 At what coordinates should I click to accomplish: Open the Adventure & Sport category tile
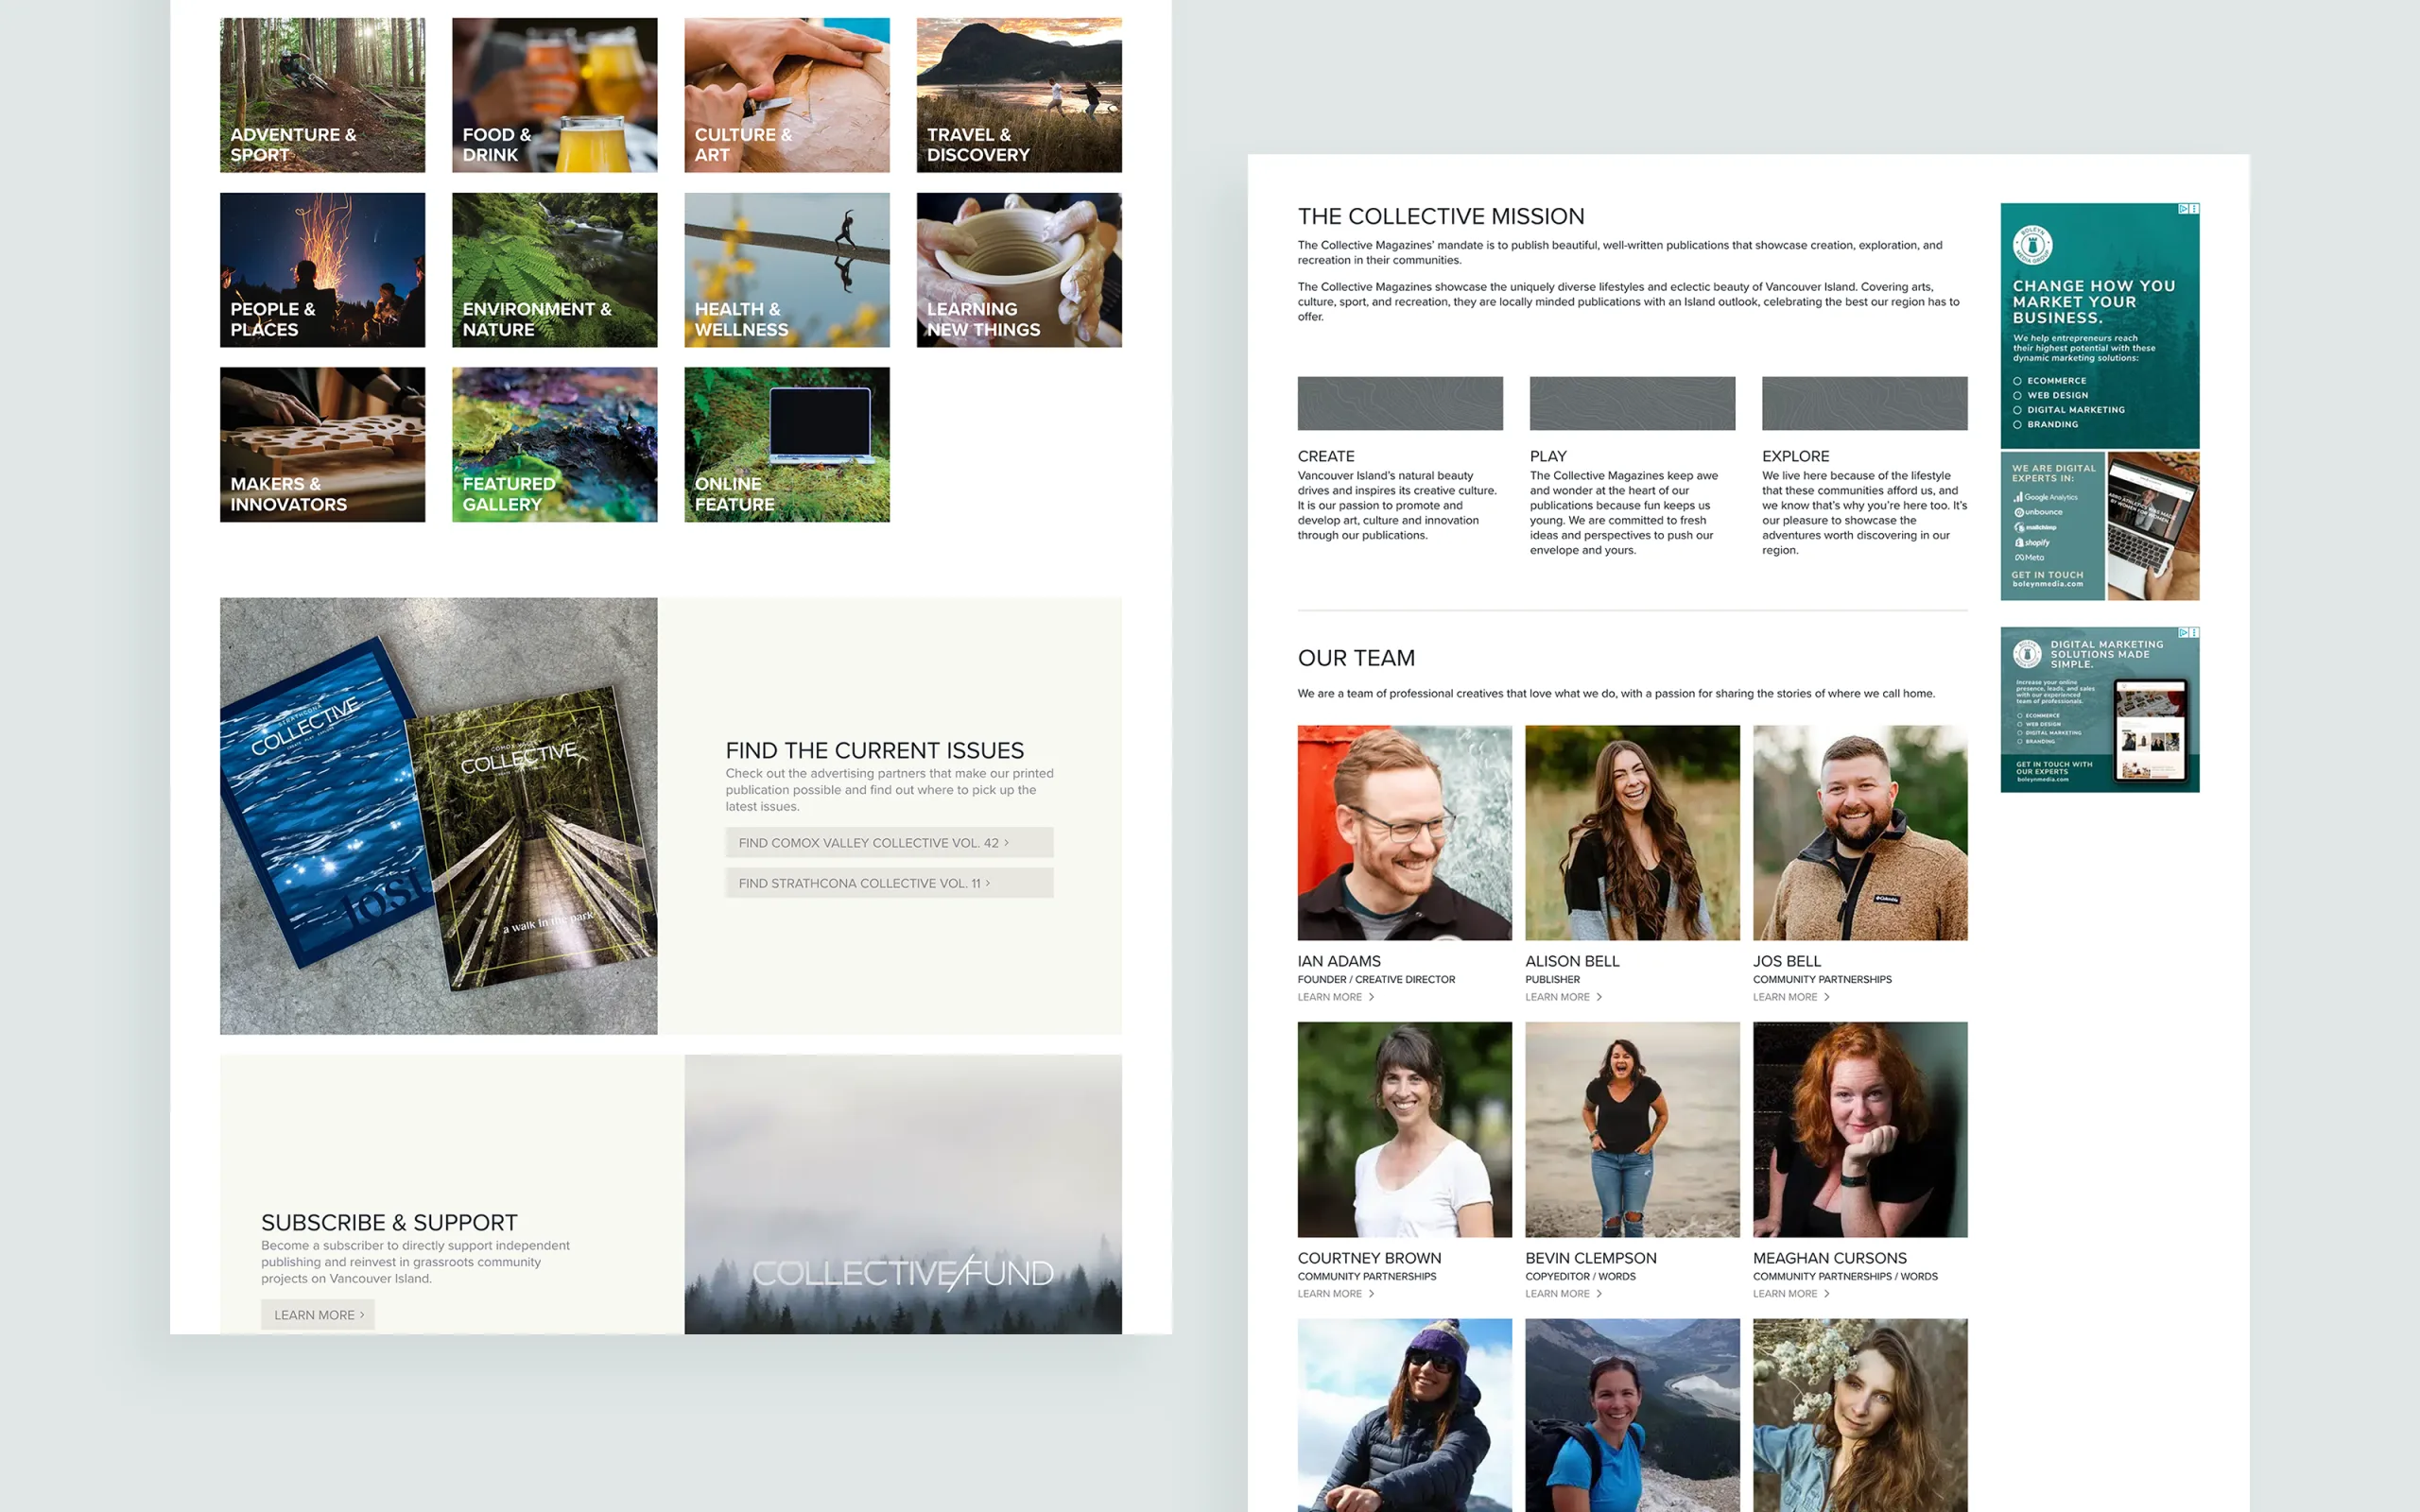tap(322, 95)
